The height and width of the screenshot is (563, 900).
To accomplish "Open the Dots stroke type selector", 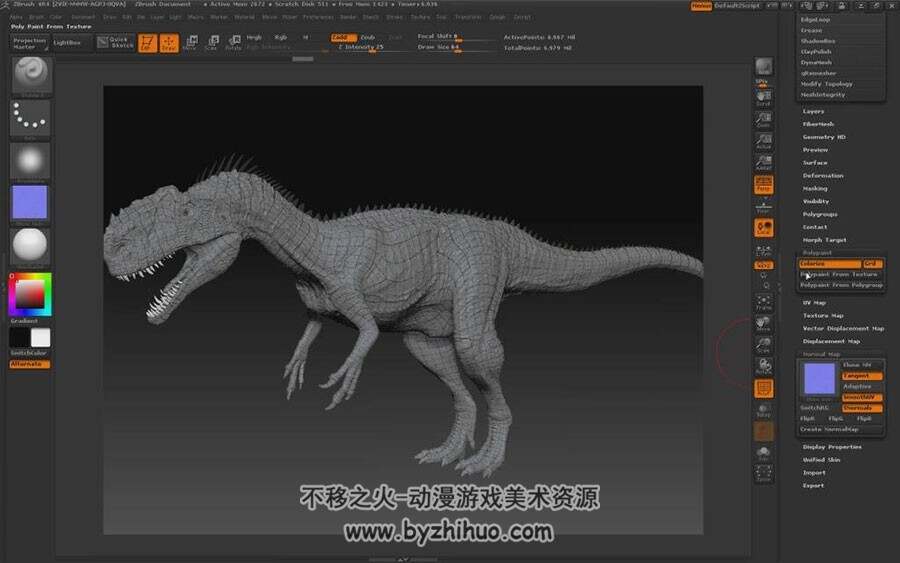I will pos(30,118).
